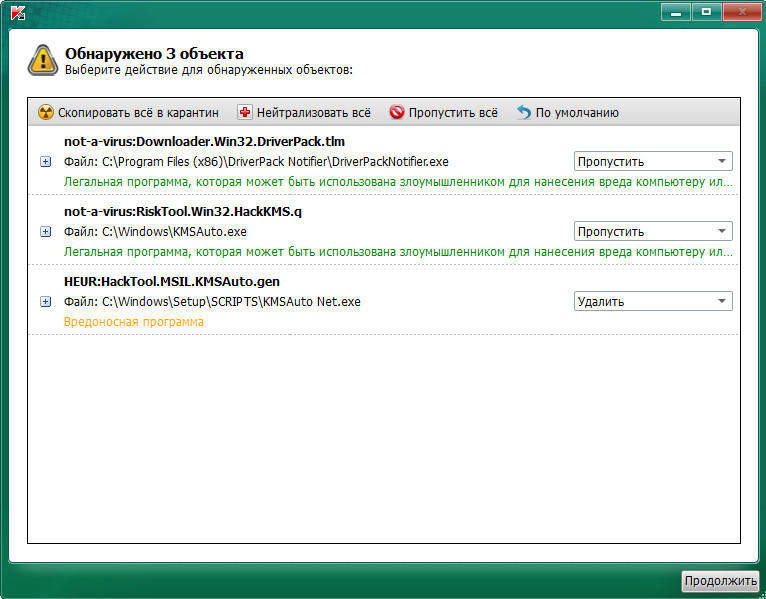This screenshot has width=766, height=599.
Task: Click the blue undo arrow default icon
Action: click(524, 112)
